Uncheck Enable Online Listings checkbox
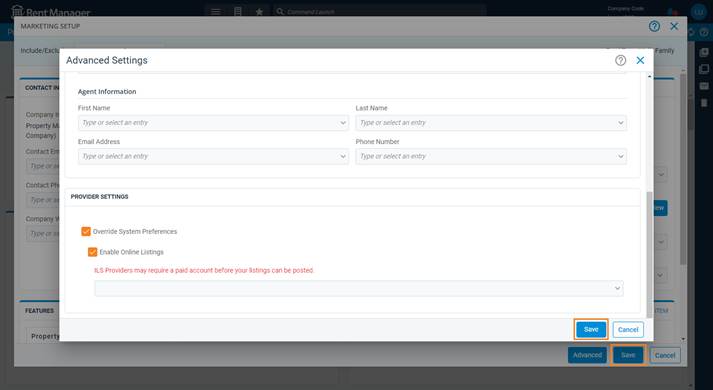This screenshot has width=713, height=390. 92,252
